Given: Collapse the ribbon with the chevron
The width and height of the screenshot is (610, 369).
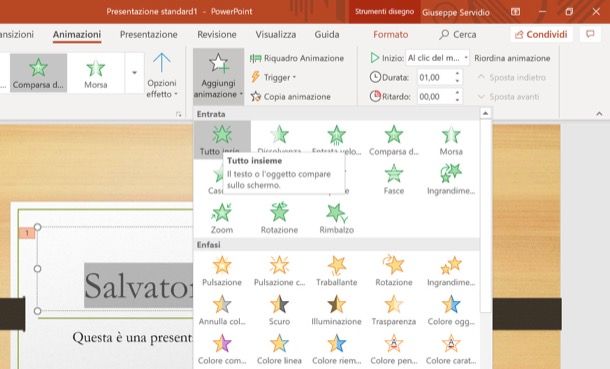Looking at the screenshot, I should tap(599, 114).
